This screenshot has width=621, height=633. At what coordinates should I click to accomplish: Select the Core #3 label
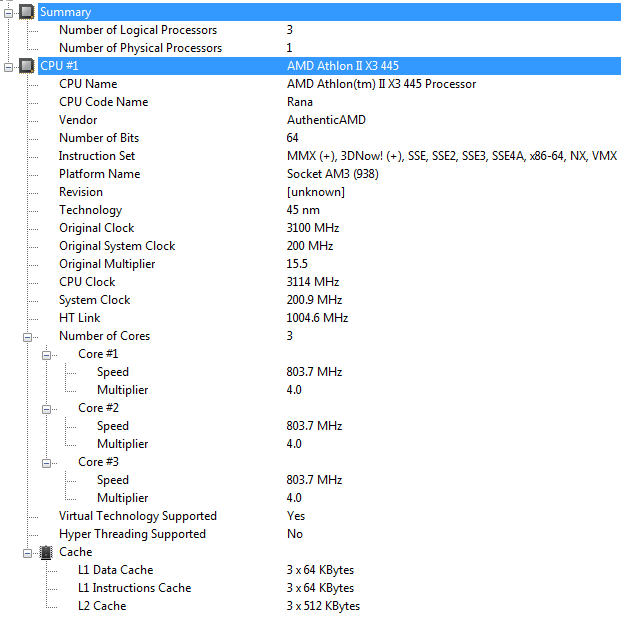coord(99,462)
